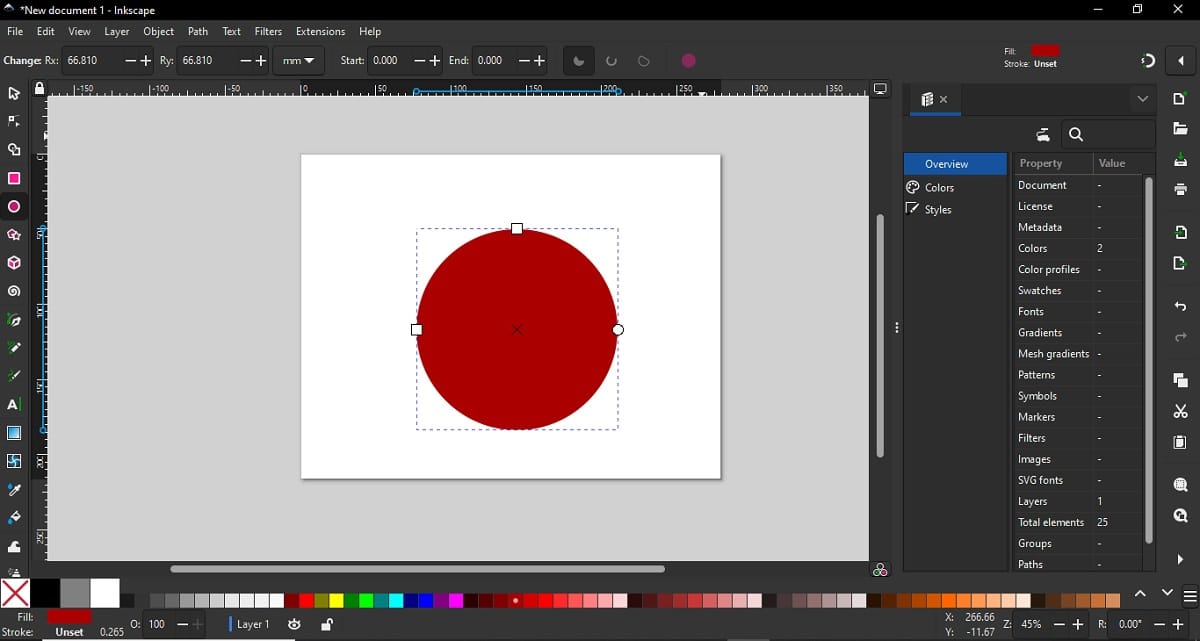Toggle the chord mode for the ellipse

[643, 61]
